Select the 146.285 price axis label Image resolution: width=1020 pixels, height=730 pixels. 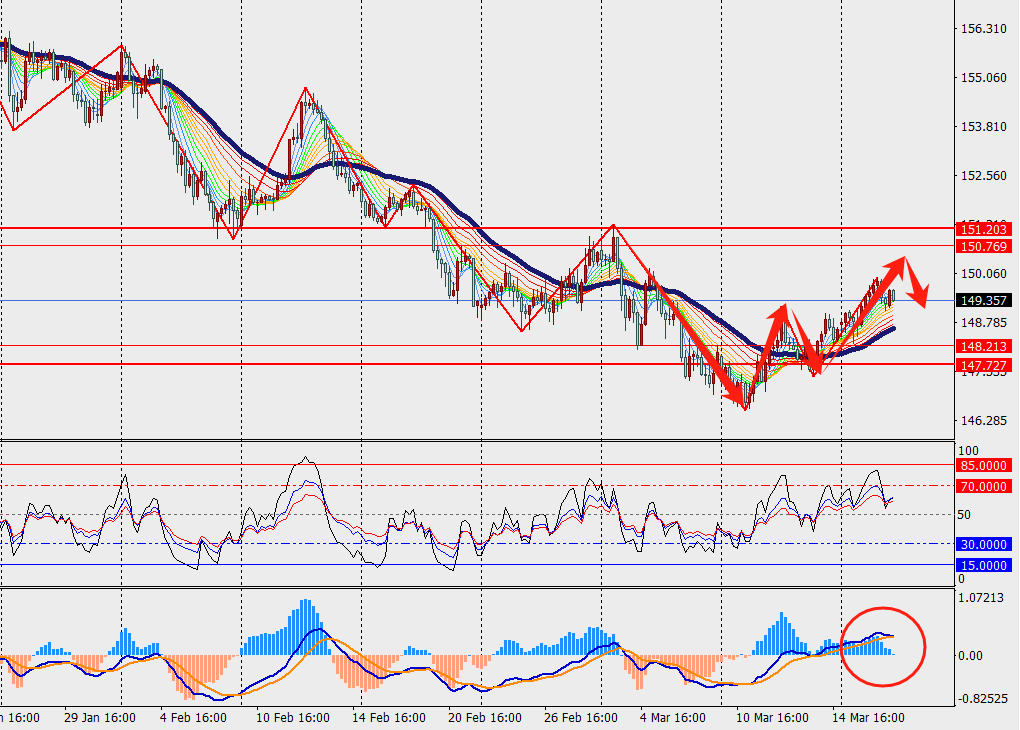click(x=981, y=420)
